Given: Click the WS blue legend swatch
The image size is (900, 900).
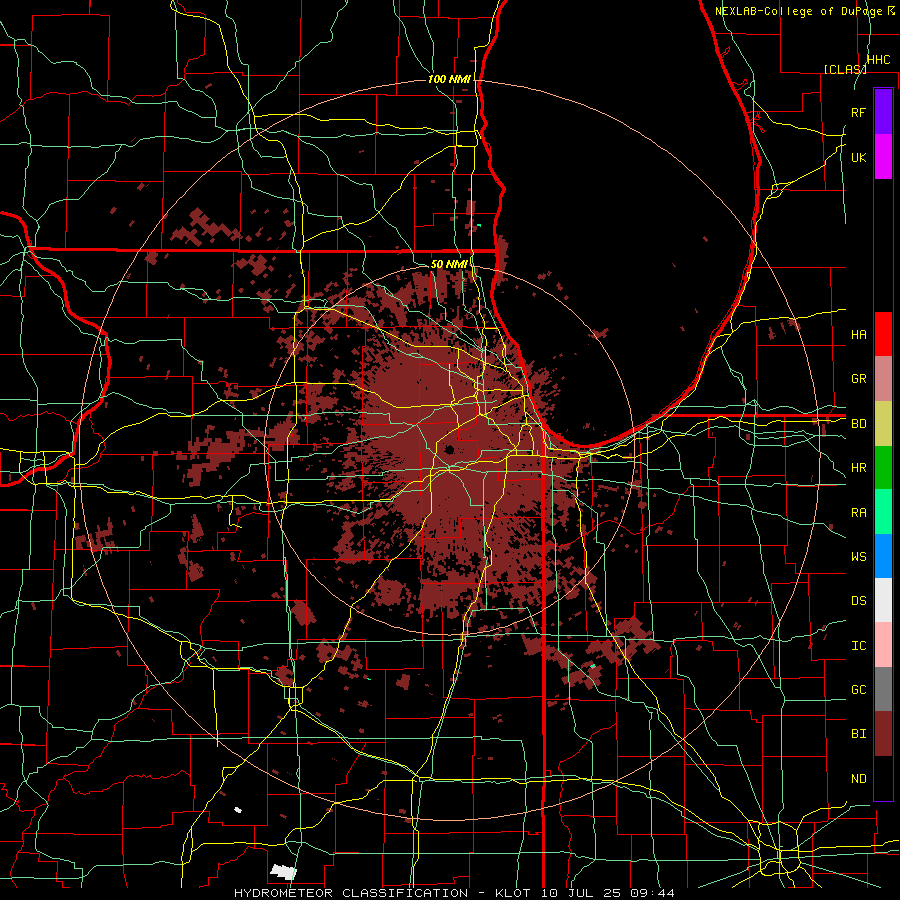Looking at the screenshot, I should point(883,556).
